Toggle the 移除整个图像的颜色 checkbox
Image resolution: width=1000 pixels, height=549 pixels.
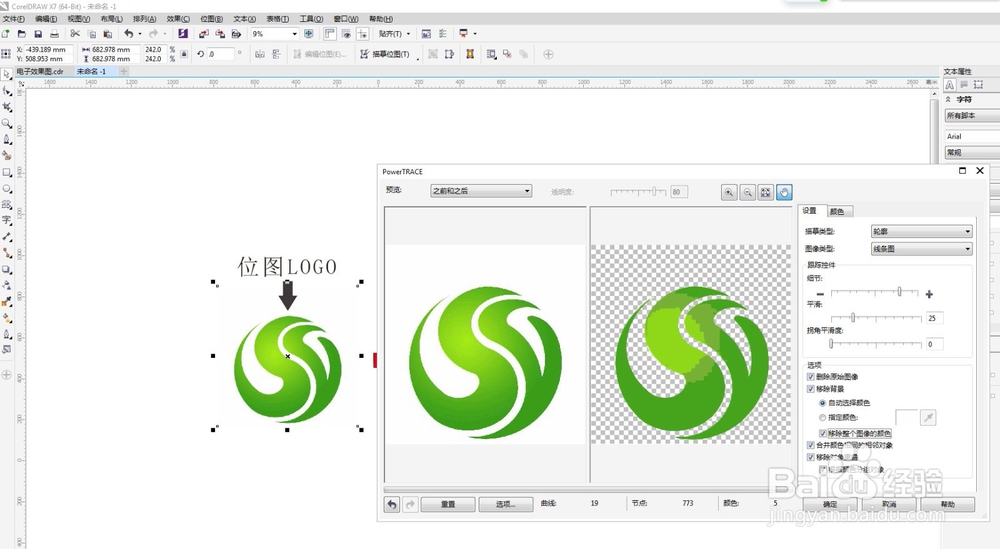coord(823,434)
